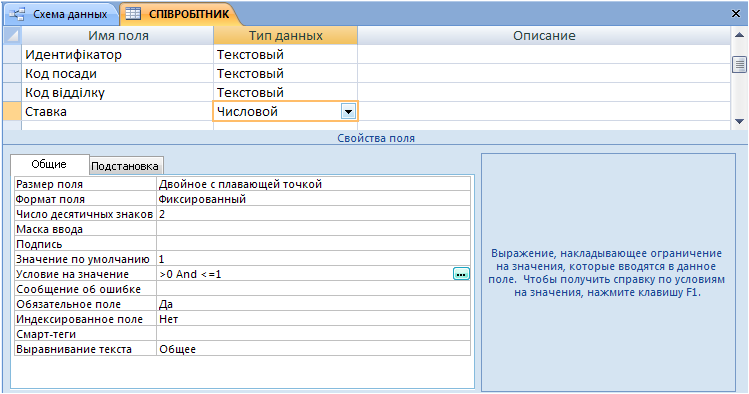Click the Описание column header
Image resolution: width=749 pixels, height=394 pixels.
tap(544, 35)
